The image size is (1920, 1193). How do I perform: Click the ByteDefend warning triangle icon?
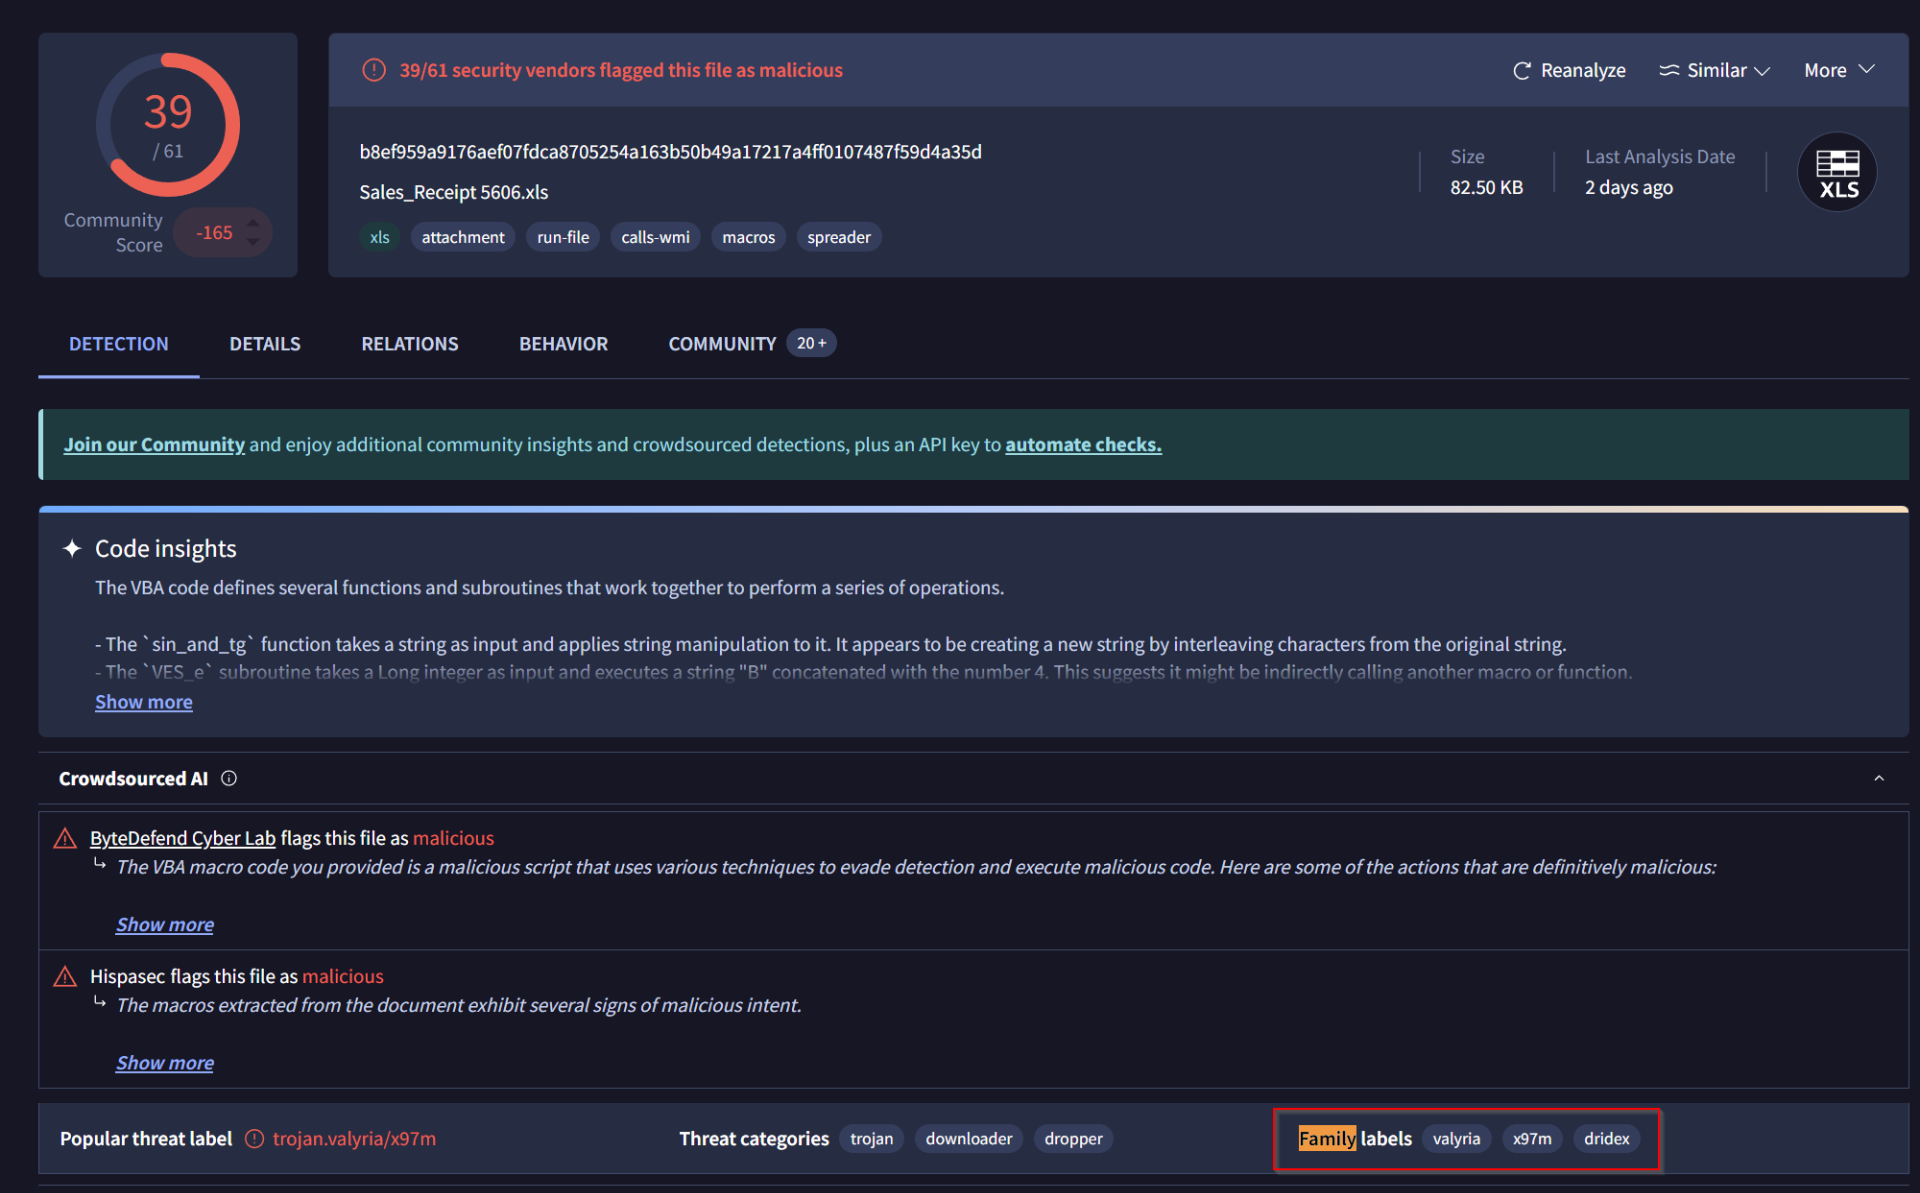pos(65,838)
